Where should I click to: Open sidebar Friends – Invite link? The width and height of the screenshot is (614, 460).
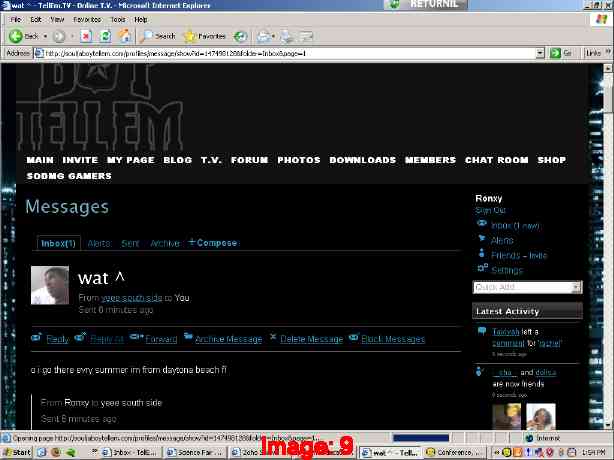[519, 255]
